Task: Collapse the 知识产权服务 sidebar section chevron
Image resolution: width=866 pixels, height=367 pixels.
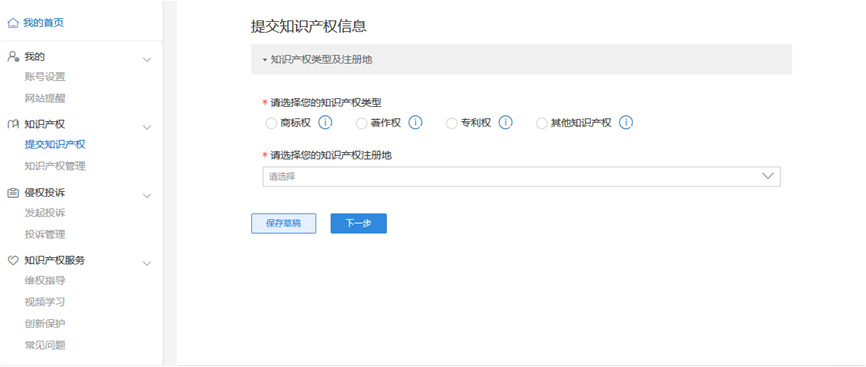Action: [x=147, y=264]
